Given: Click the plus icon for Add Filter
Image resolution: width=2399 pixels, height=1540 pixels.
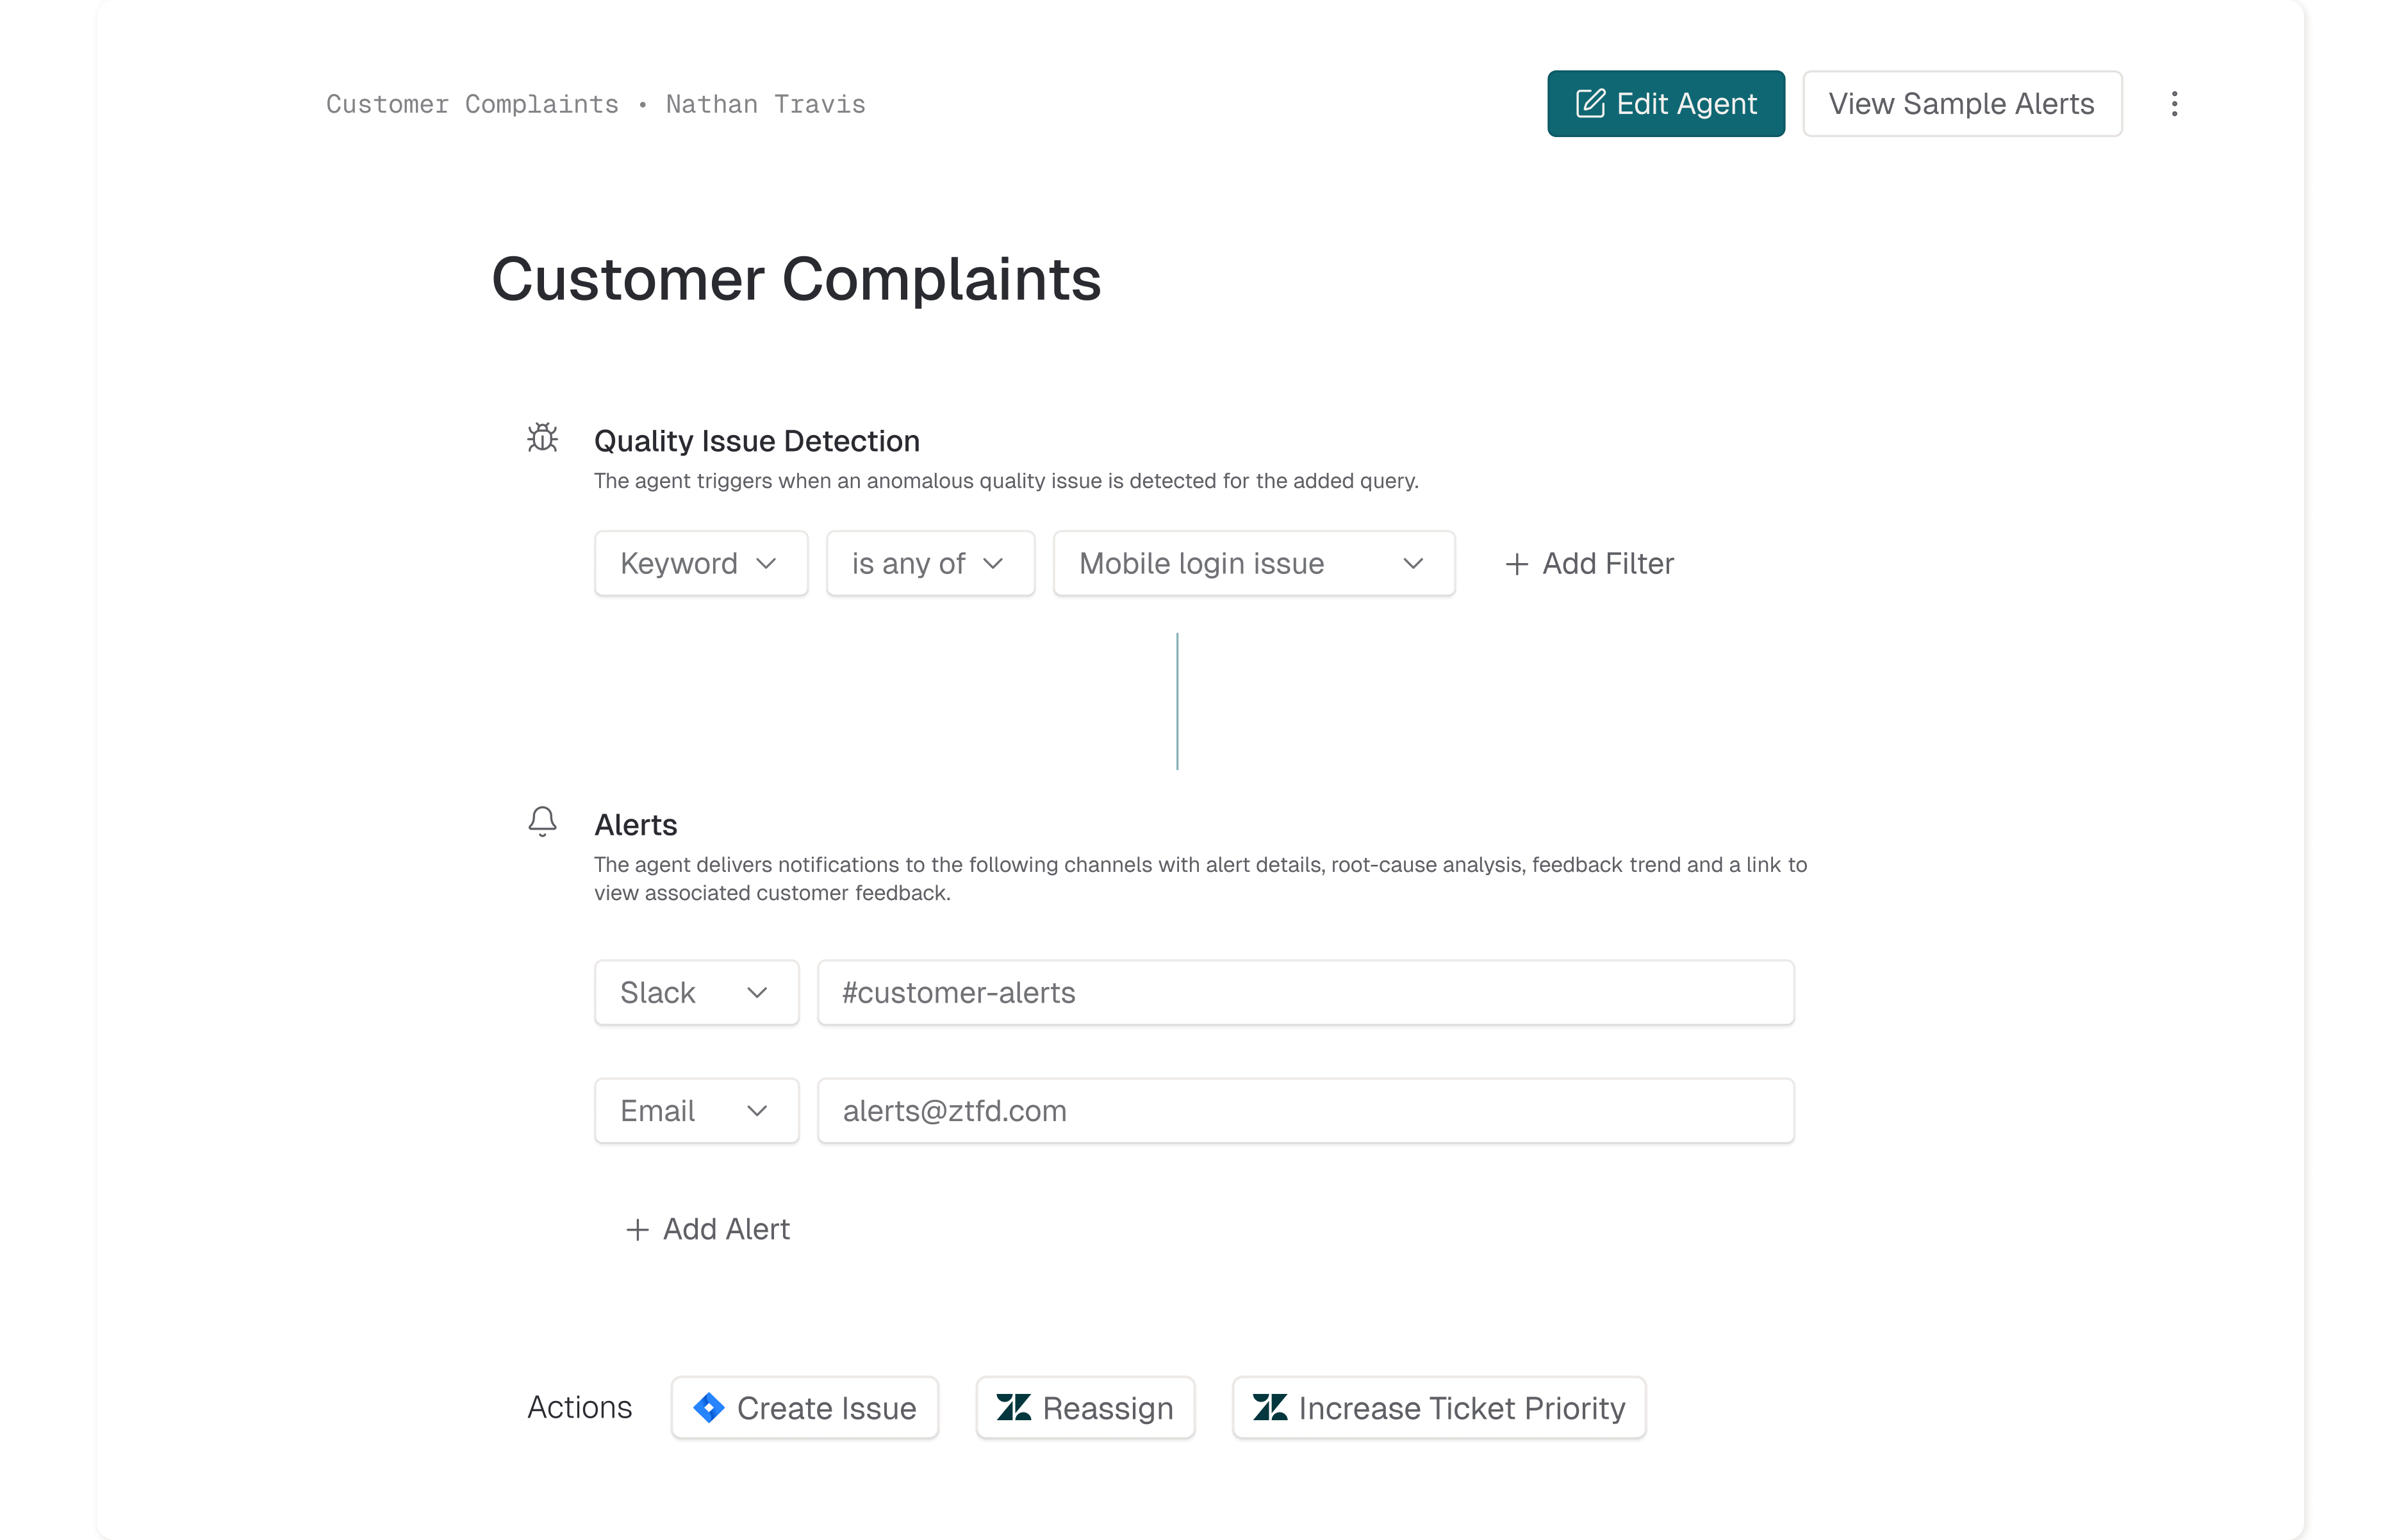Looking at the screenshot, I should 1516,565.
